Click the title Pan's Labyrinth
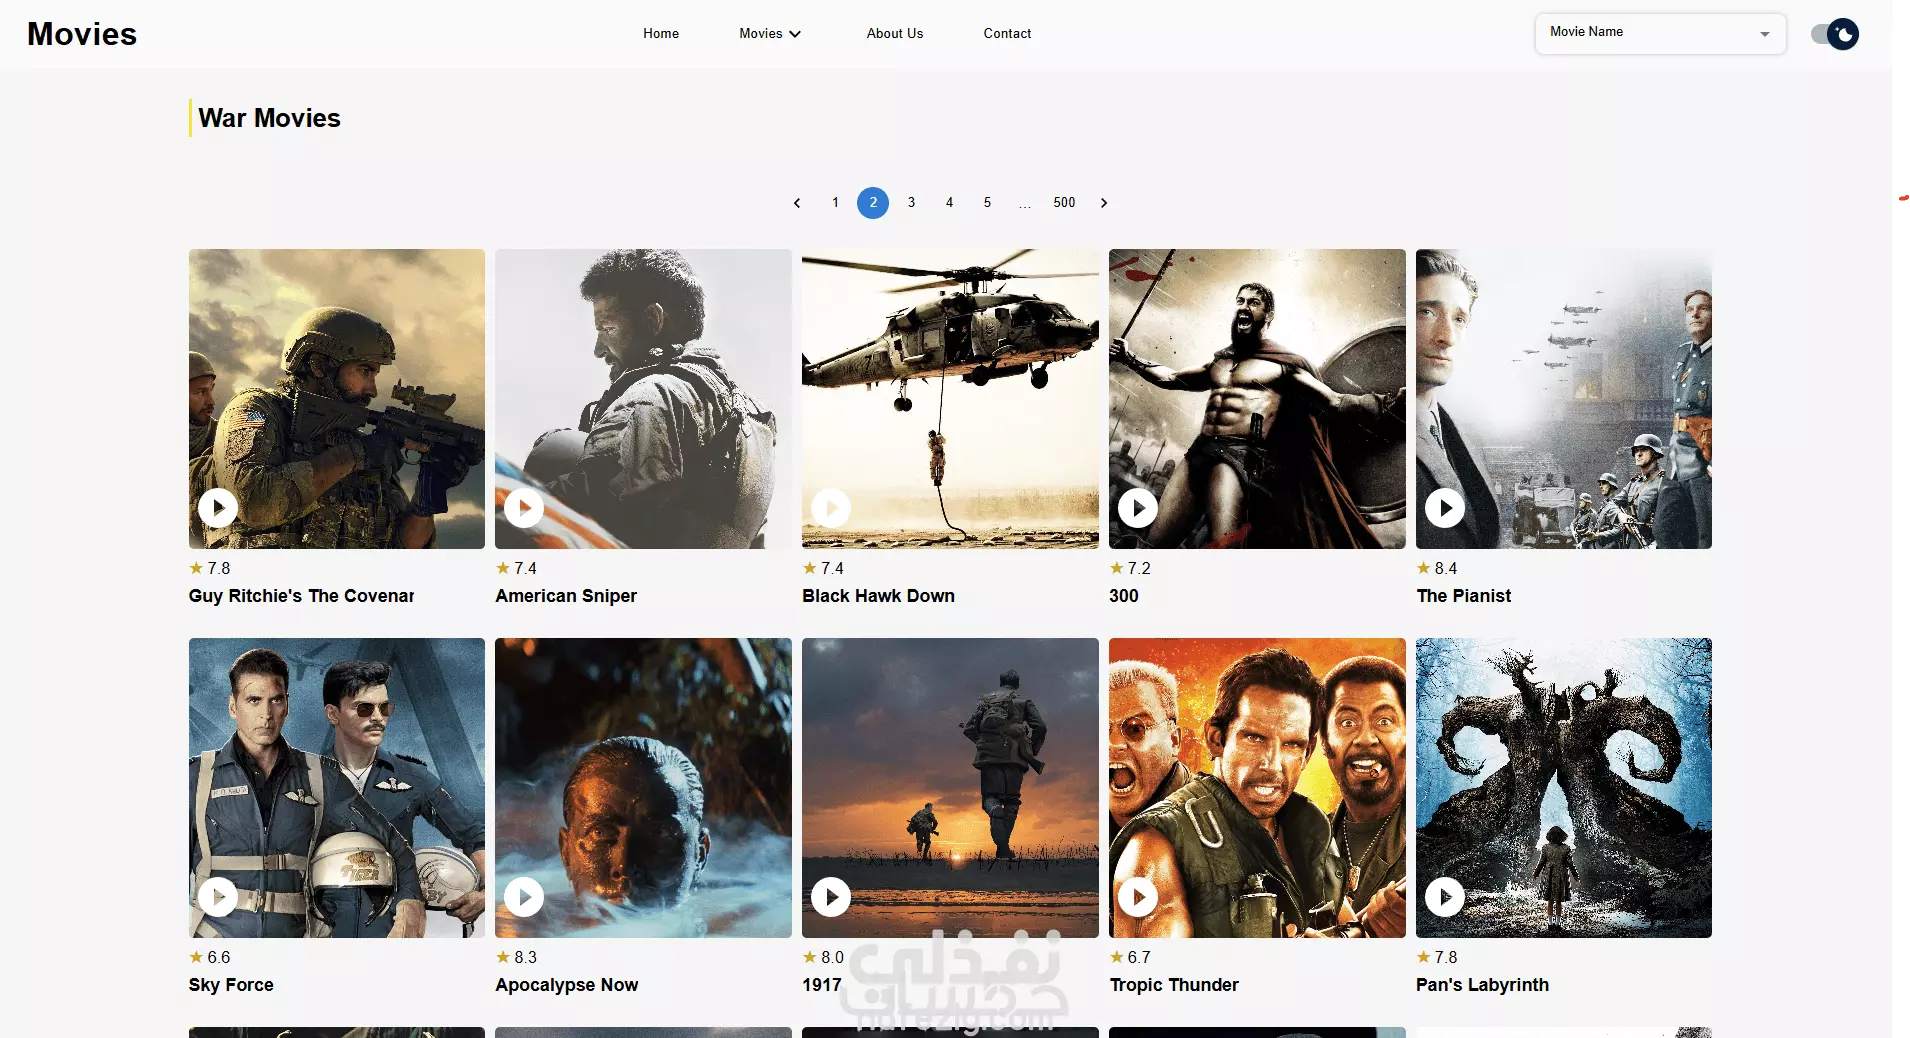Image resolution: width=1910 pixels, height=1038 pixels. (1482, 985)
